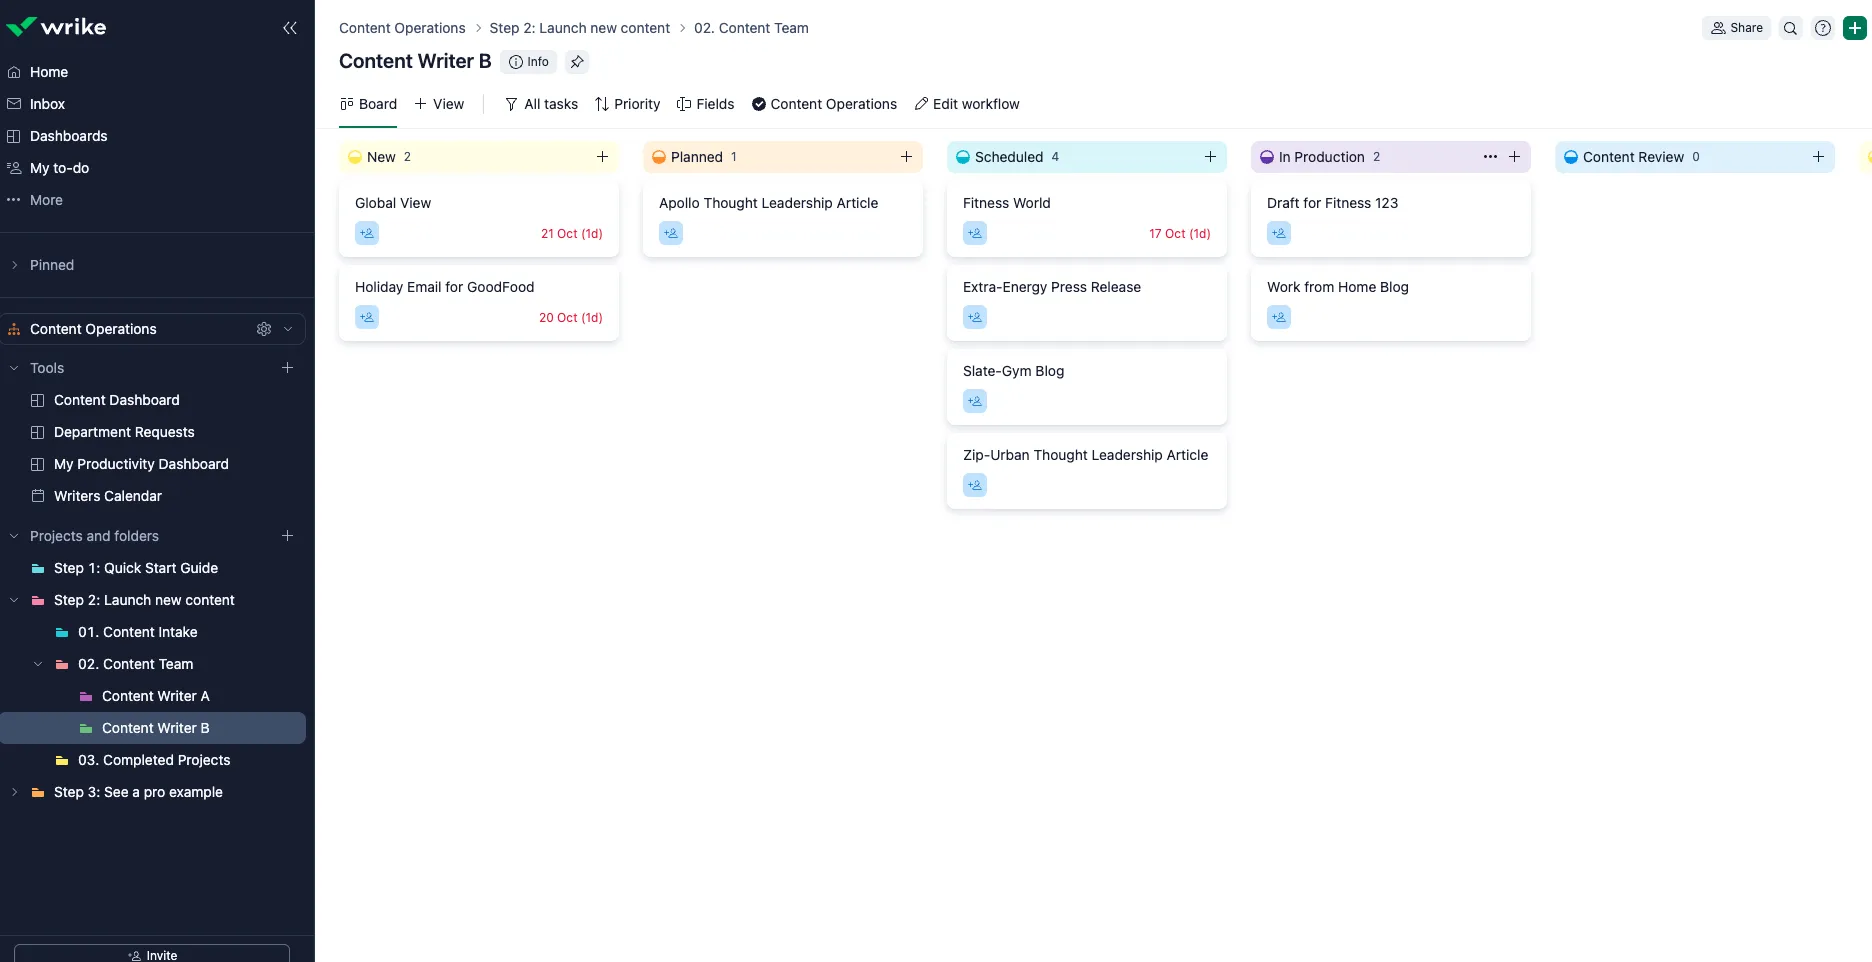
Task: Open the Priority sort options
Action: click(x=627, y=104)
